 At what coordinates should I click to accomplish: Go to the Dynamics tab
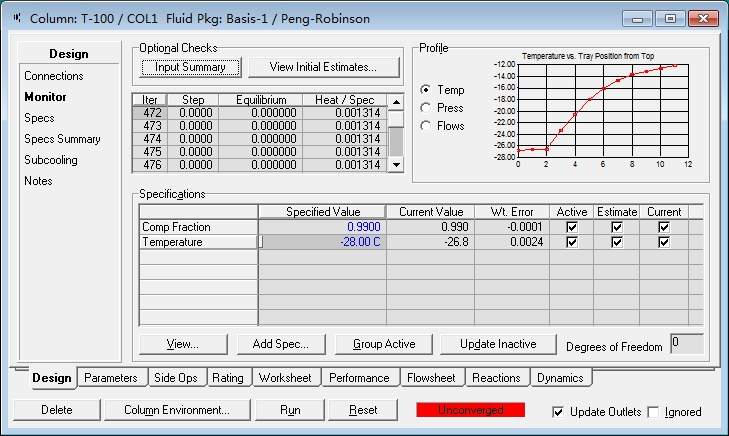560,378
